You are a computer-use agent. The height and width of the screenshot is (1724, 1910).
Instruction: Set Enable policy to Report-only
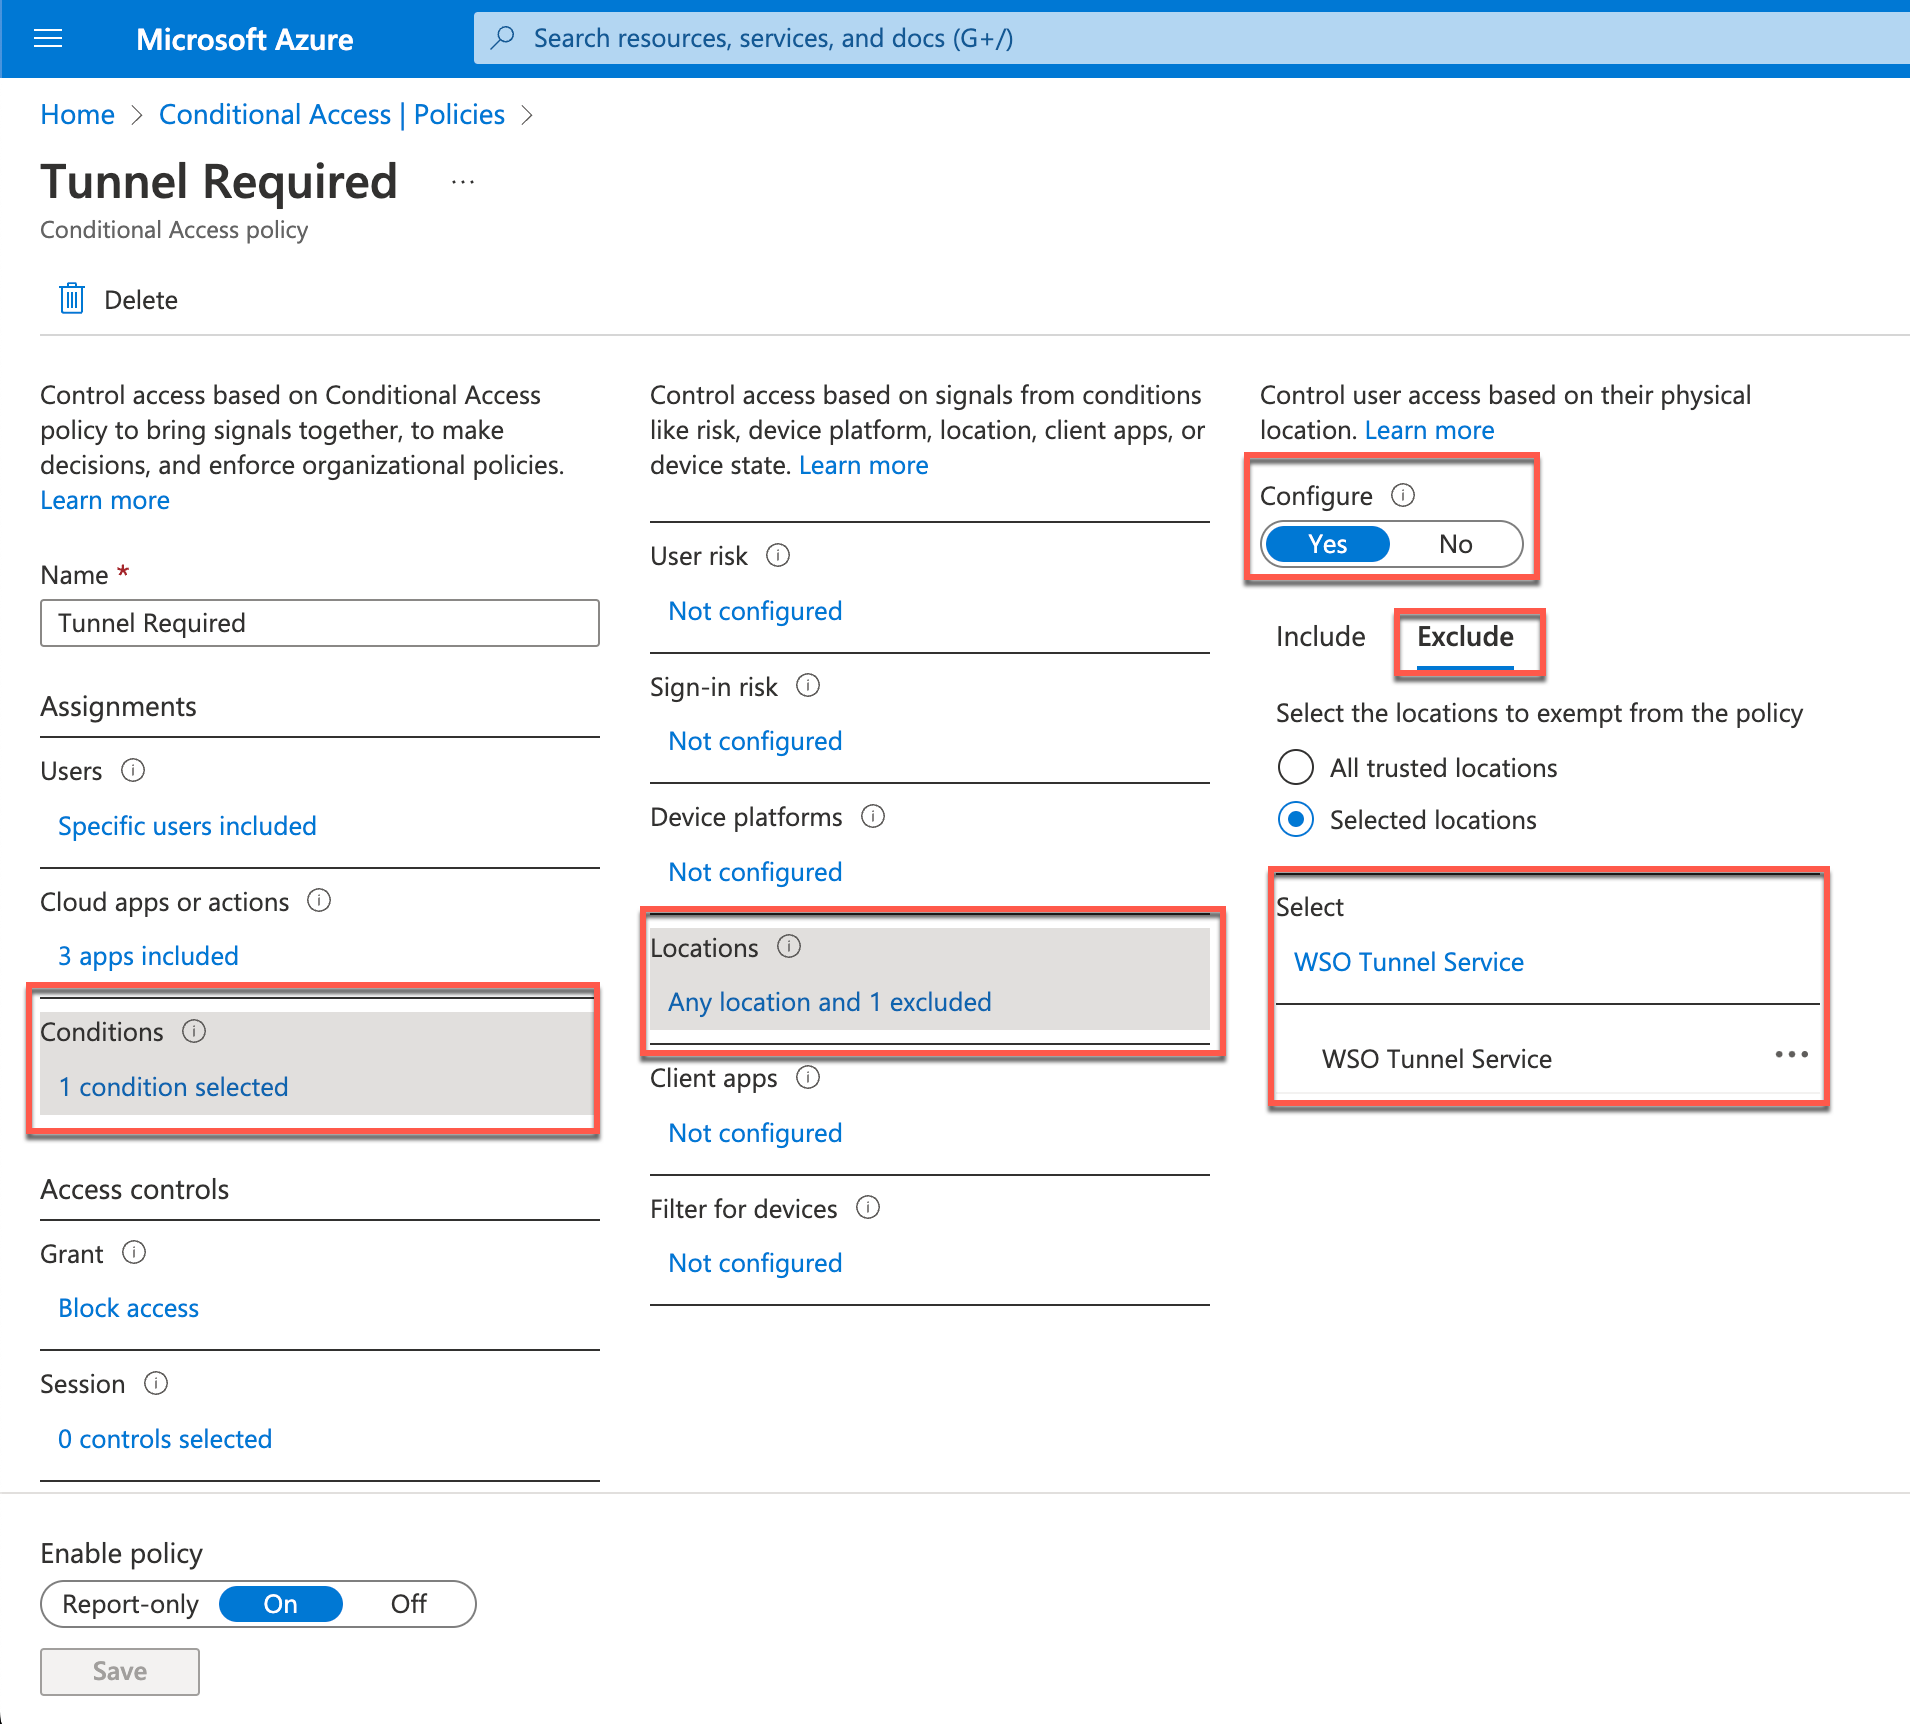click(x=129, y=1603)
